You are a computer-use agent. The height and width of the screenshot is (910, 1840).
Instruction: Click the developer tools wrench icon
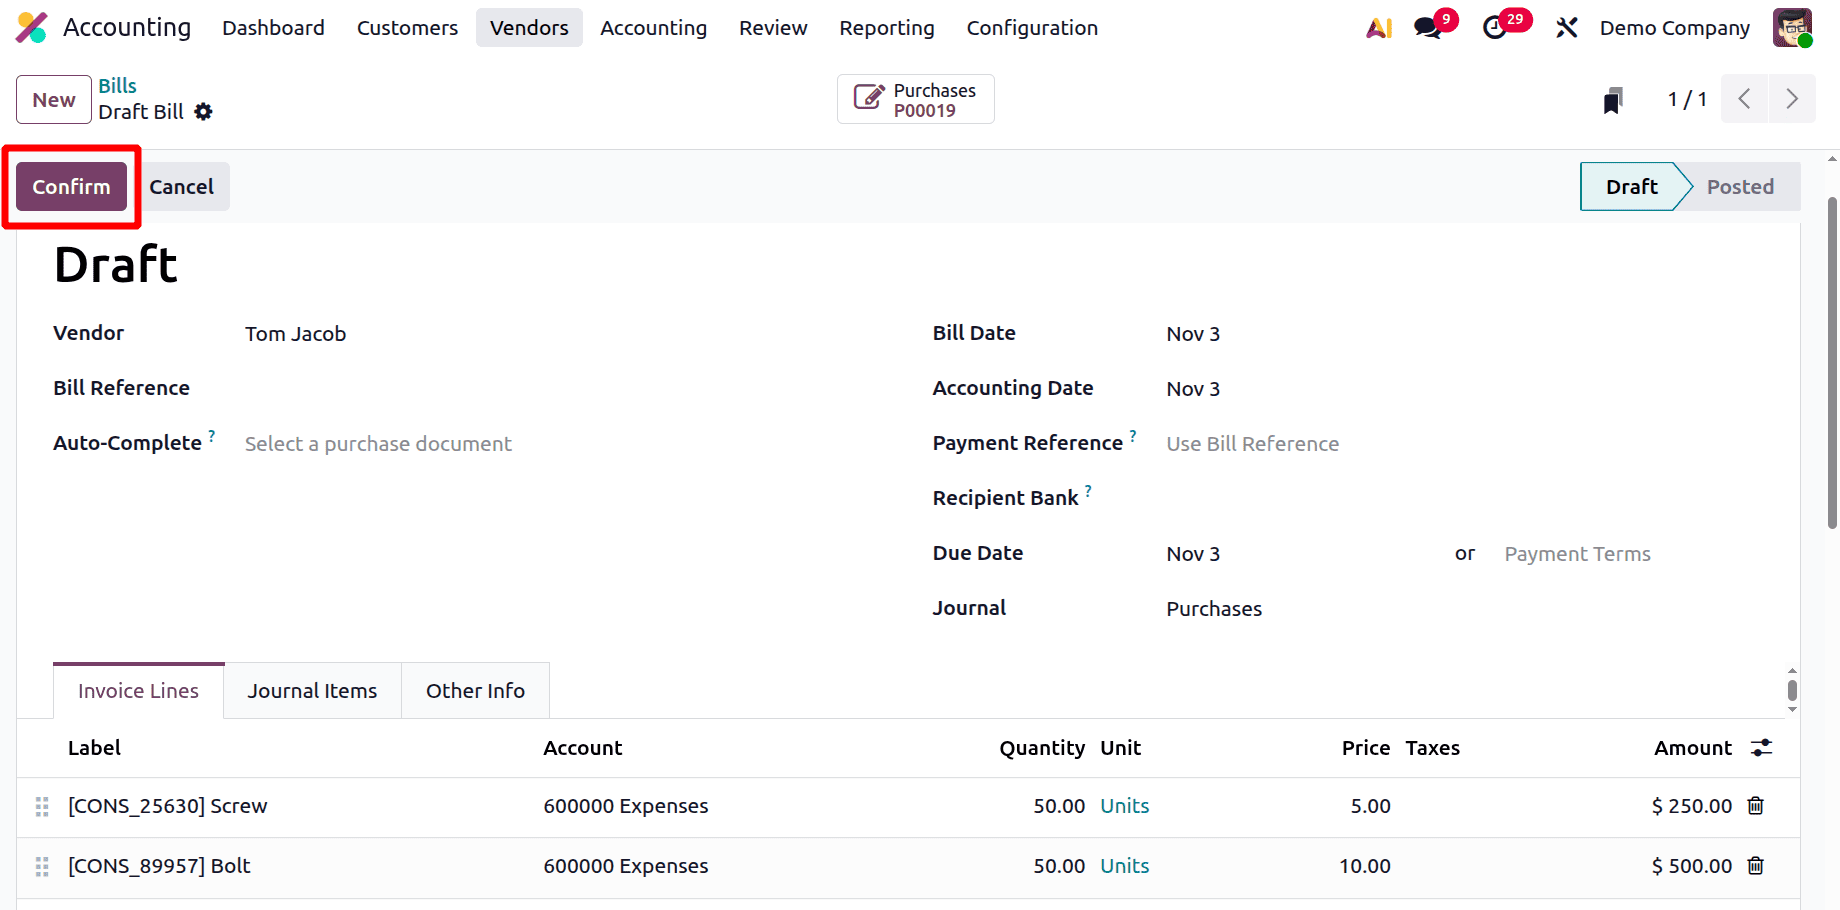pos(1566,27)
